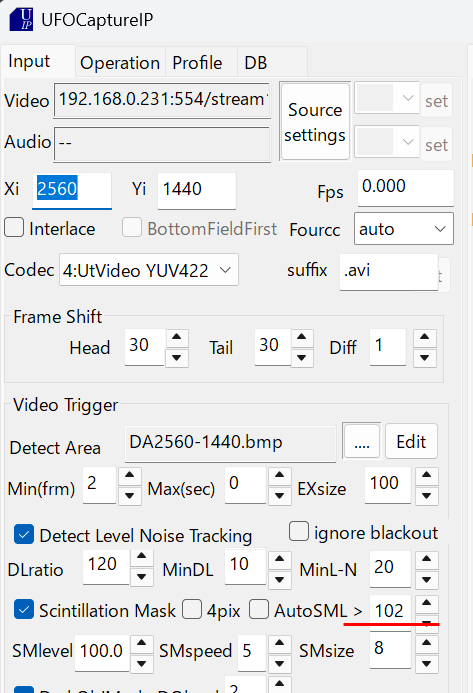The height and width of the screenshot is (693, 473).
Task: Click set button next to Video dropdown
Action: point(436,101)
